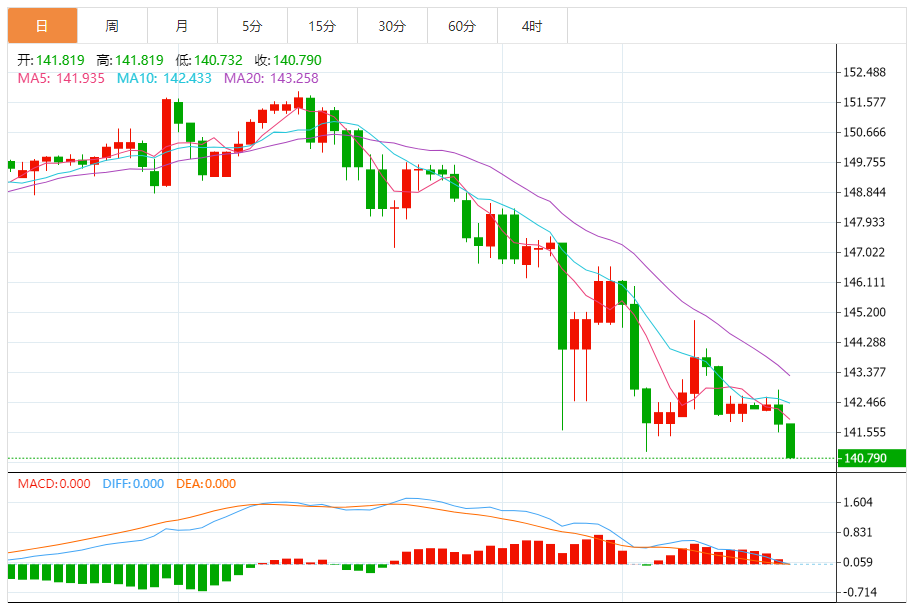Click the DEA: 0.000 label

tap(206, 483)
